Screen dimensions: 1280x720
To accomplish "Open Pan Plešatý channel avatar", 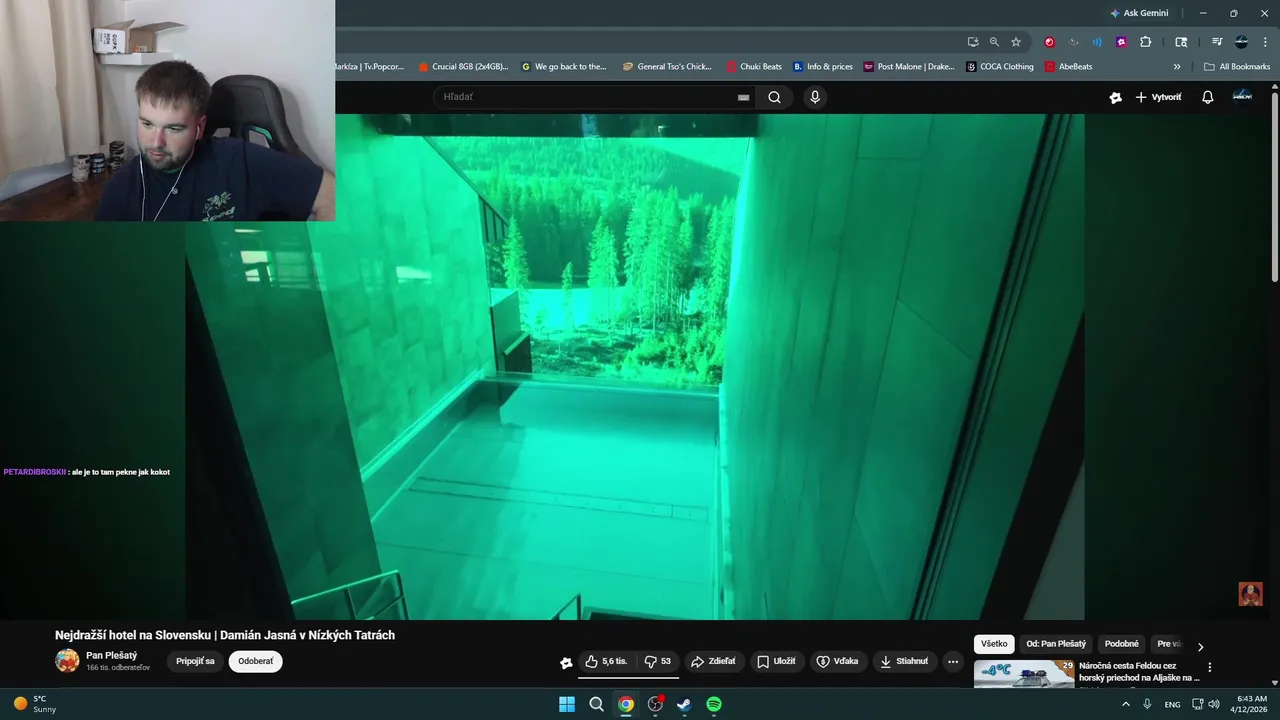I will [67, 660].
